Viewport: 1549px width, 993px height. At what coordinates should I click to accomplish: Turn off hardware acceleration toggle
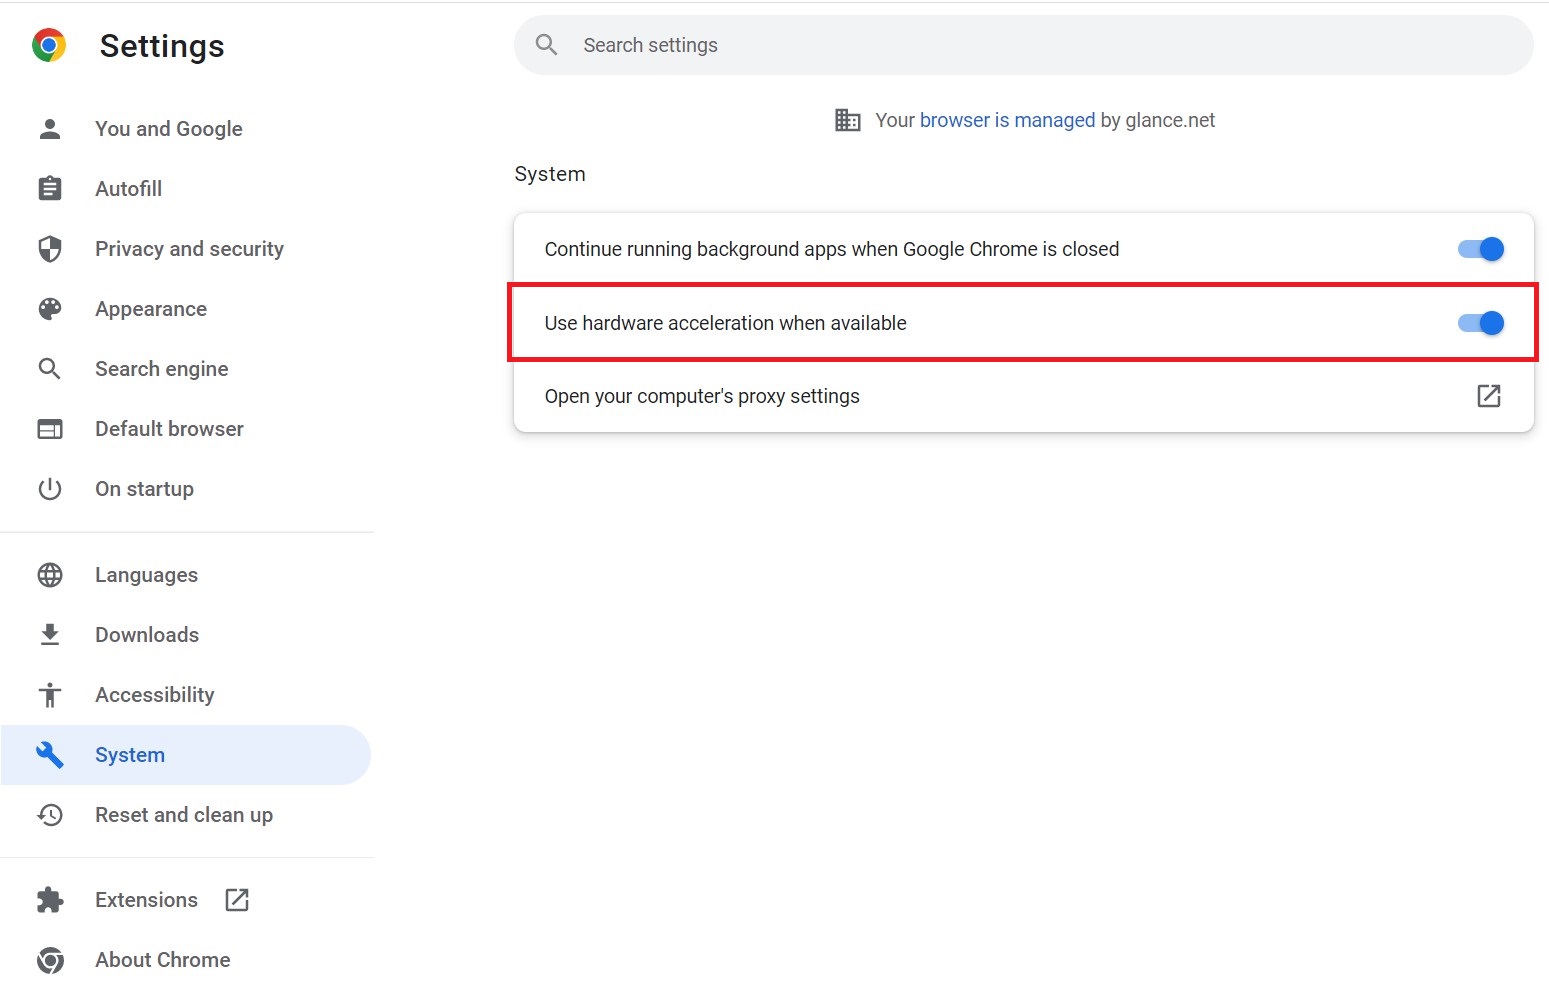[x=1480, y=323]
